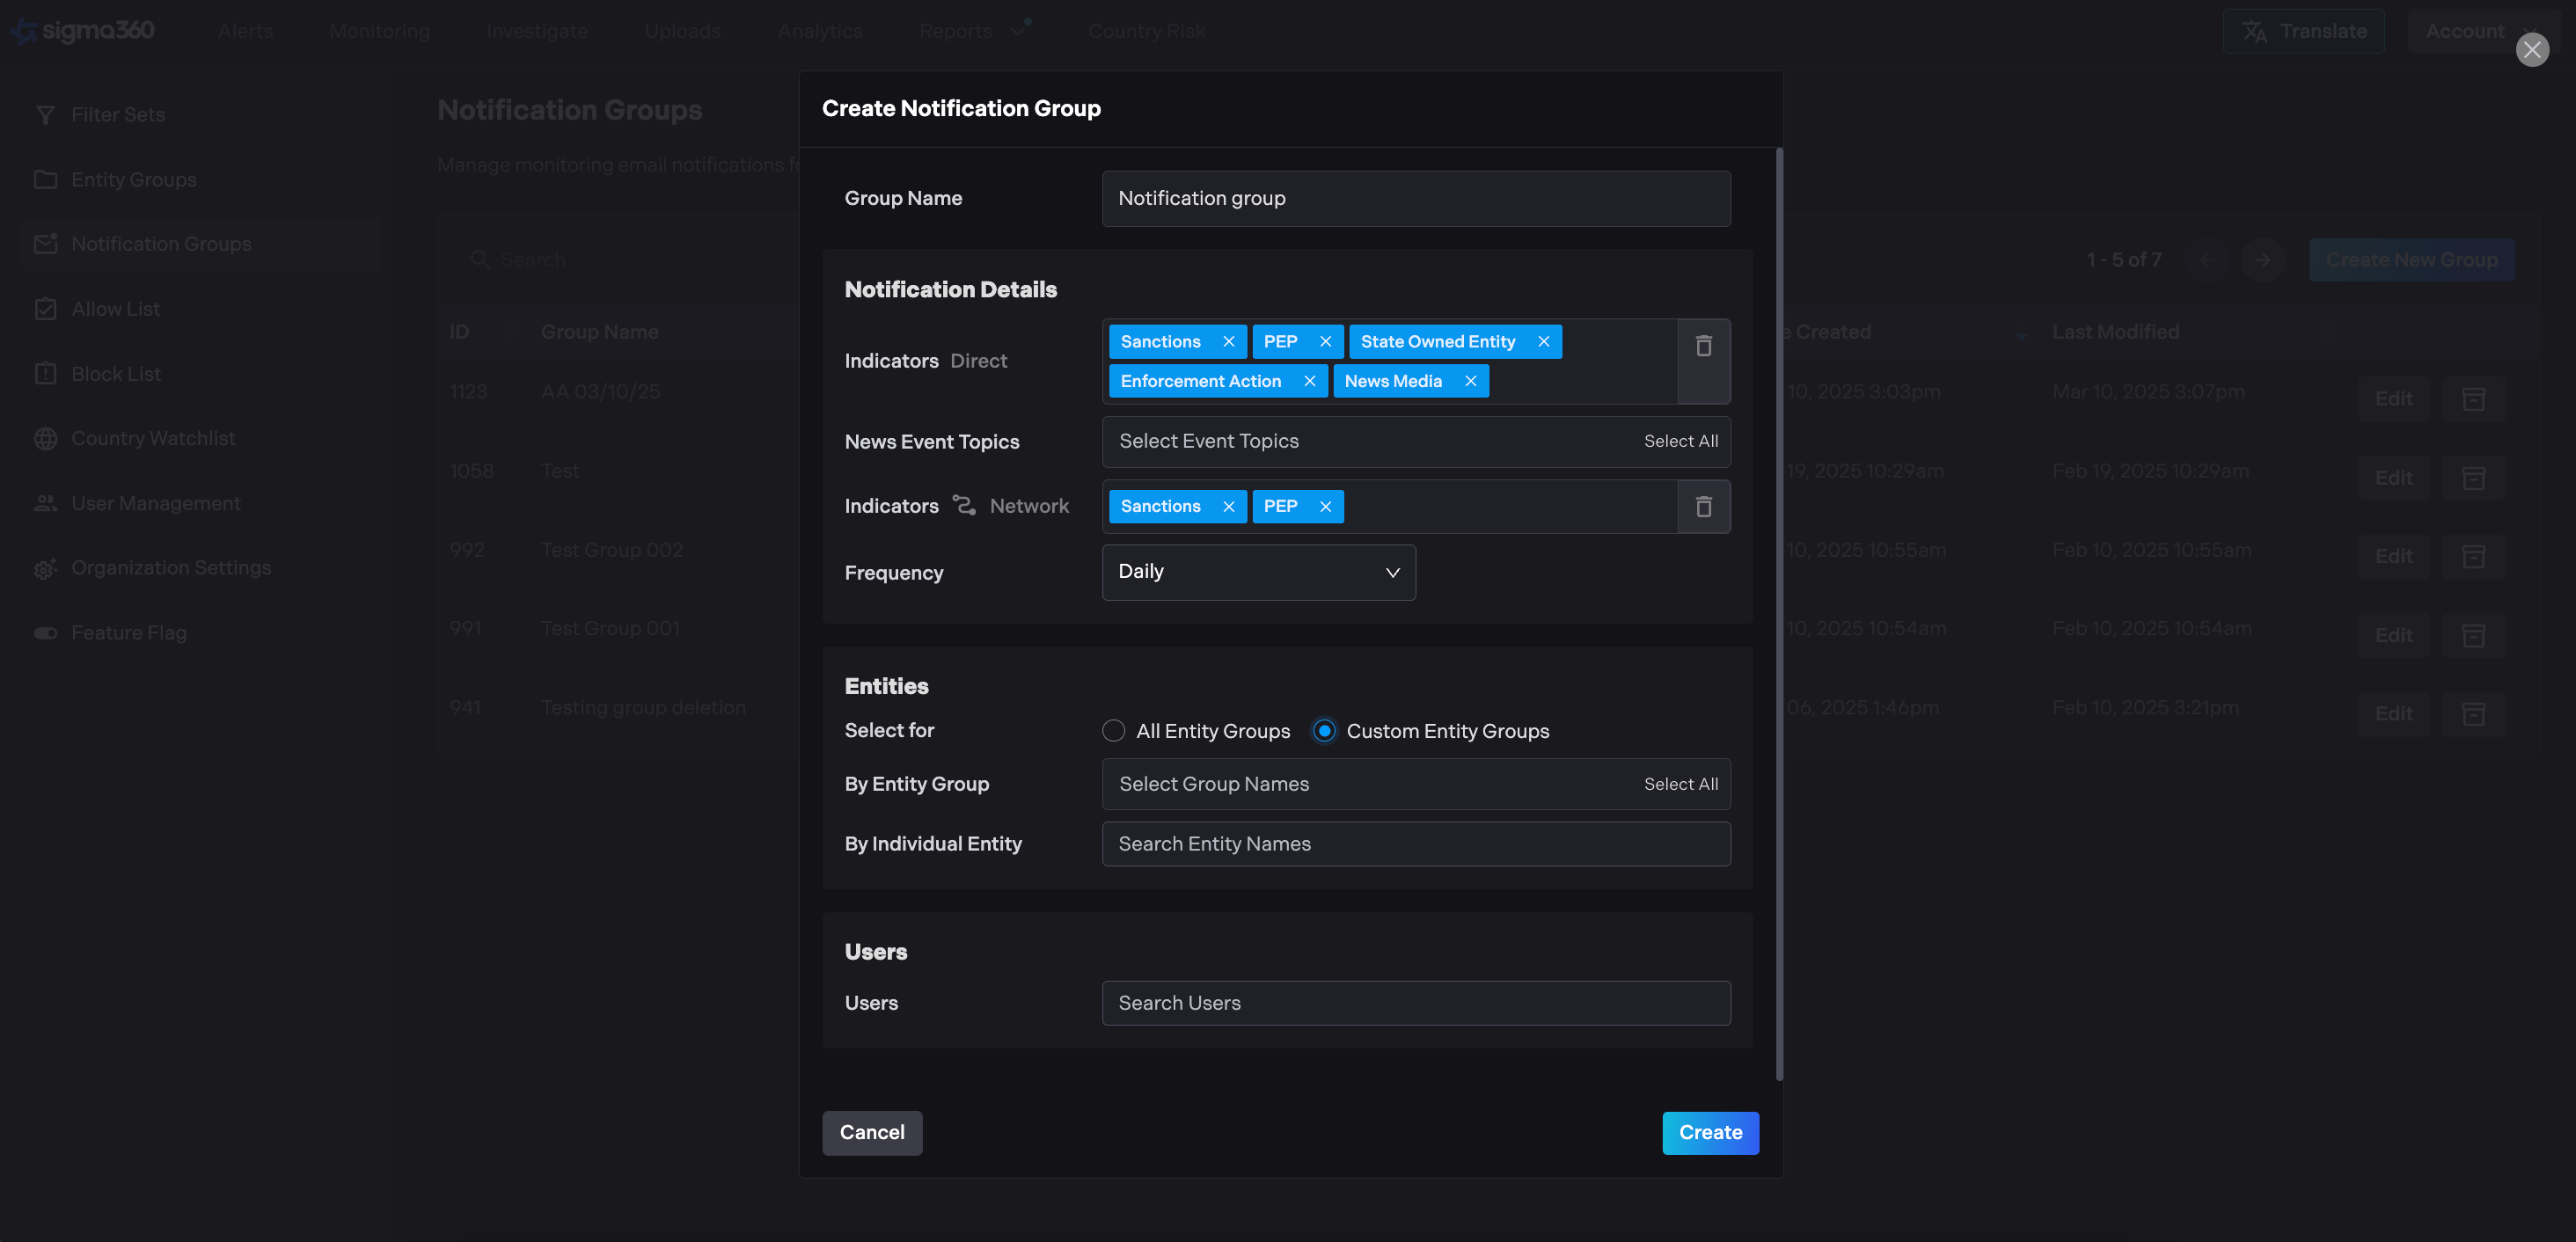The image size is (2576, 1242).
Task: Open the Frequency Daily dropdown
Action: click(x=1258, y=572)
